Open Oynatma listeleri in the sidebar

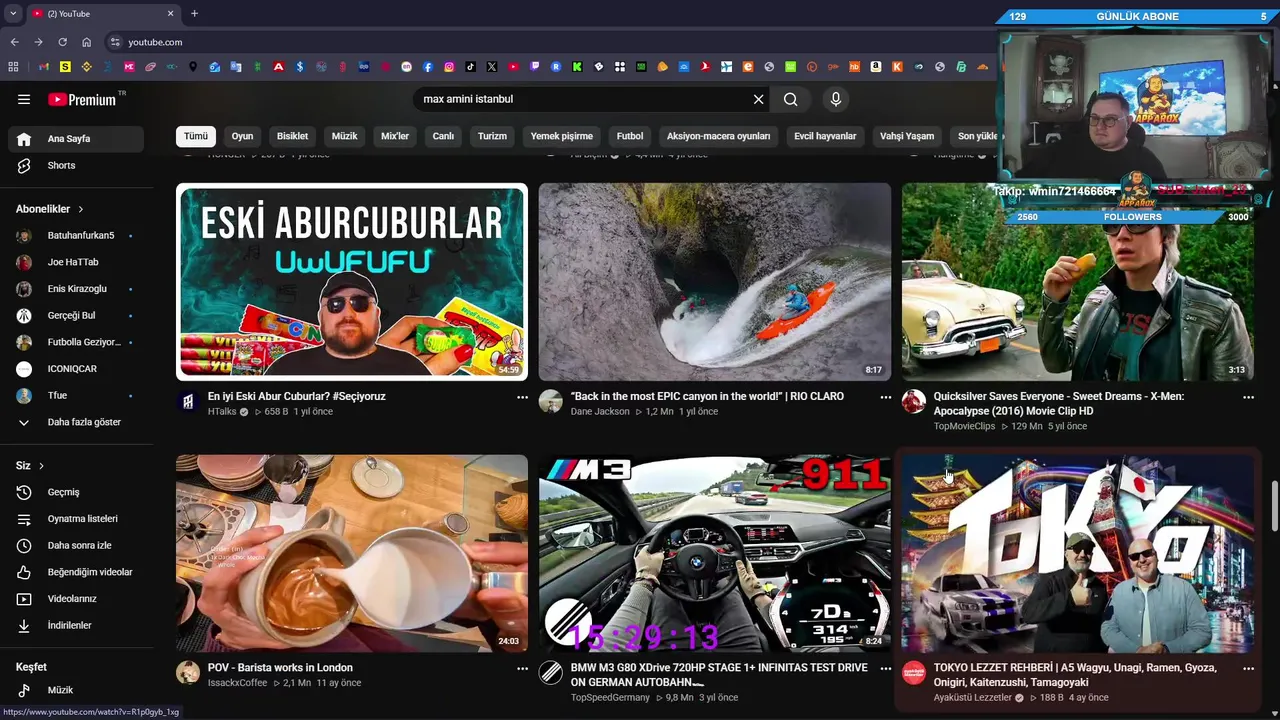[x=76, y=519]
